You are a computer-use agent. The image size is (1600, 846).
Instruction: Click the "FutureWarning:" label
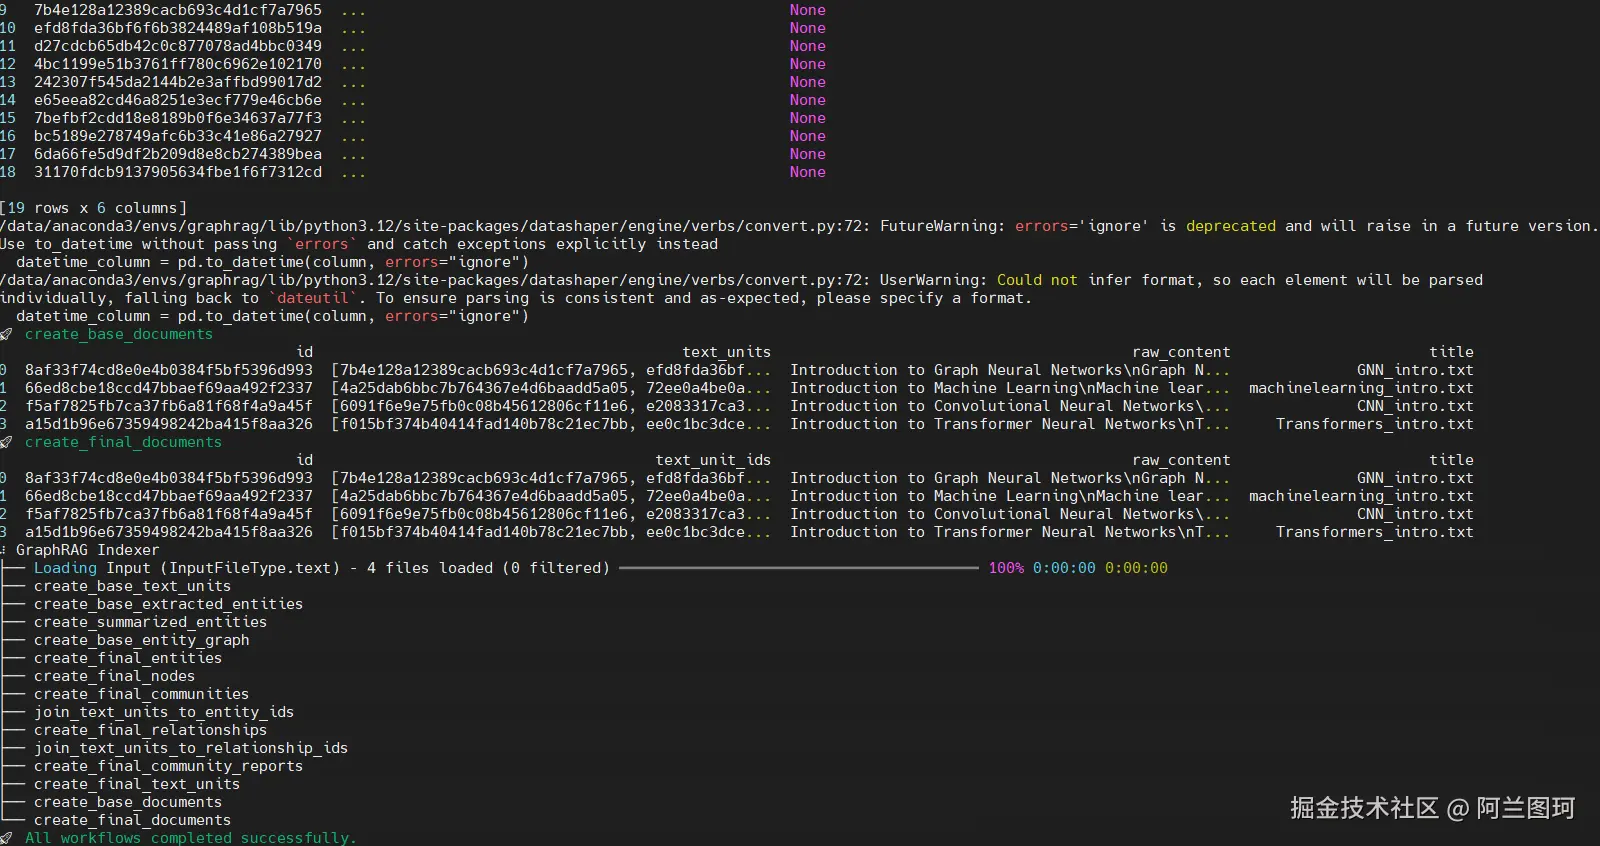pos(942,226)
